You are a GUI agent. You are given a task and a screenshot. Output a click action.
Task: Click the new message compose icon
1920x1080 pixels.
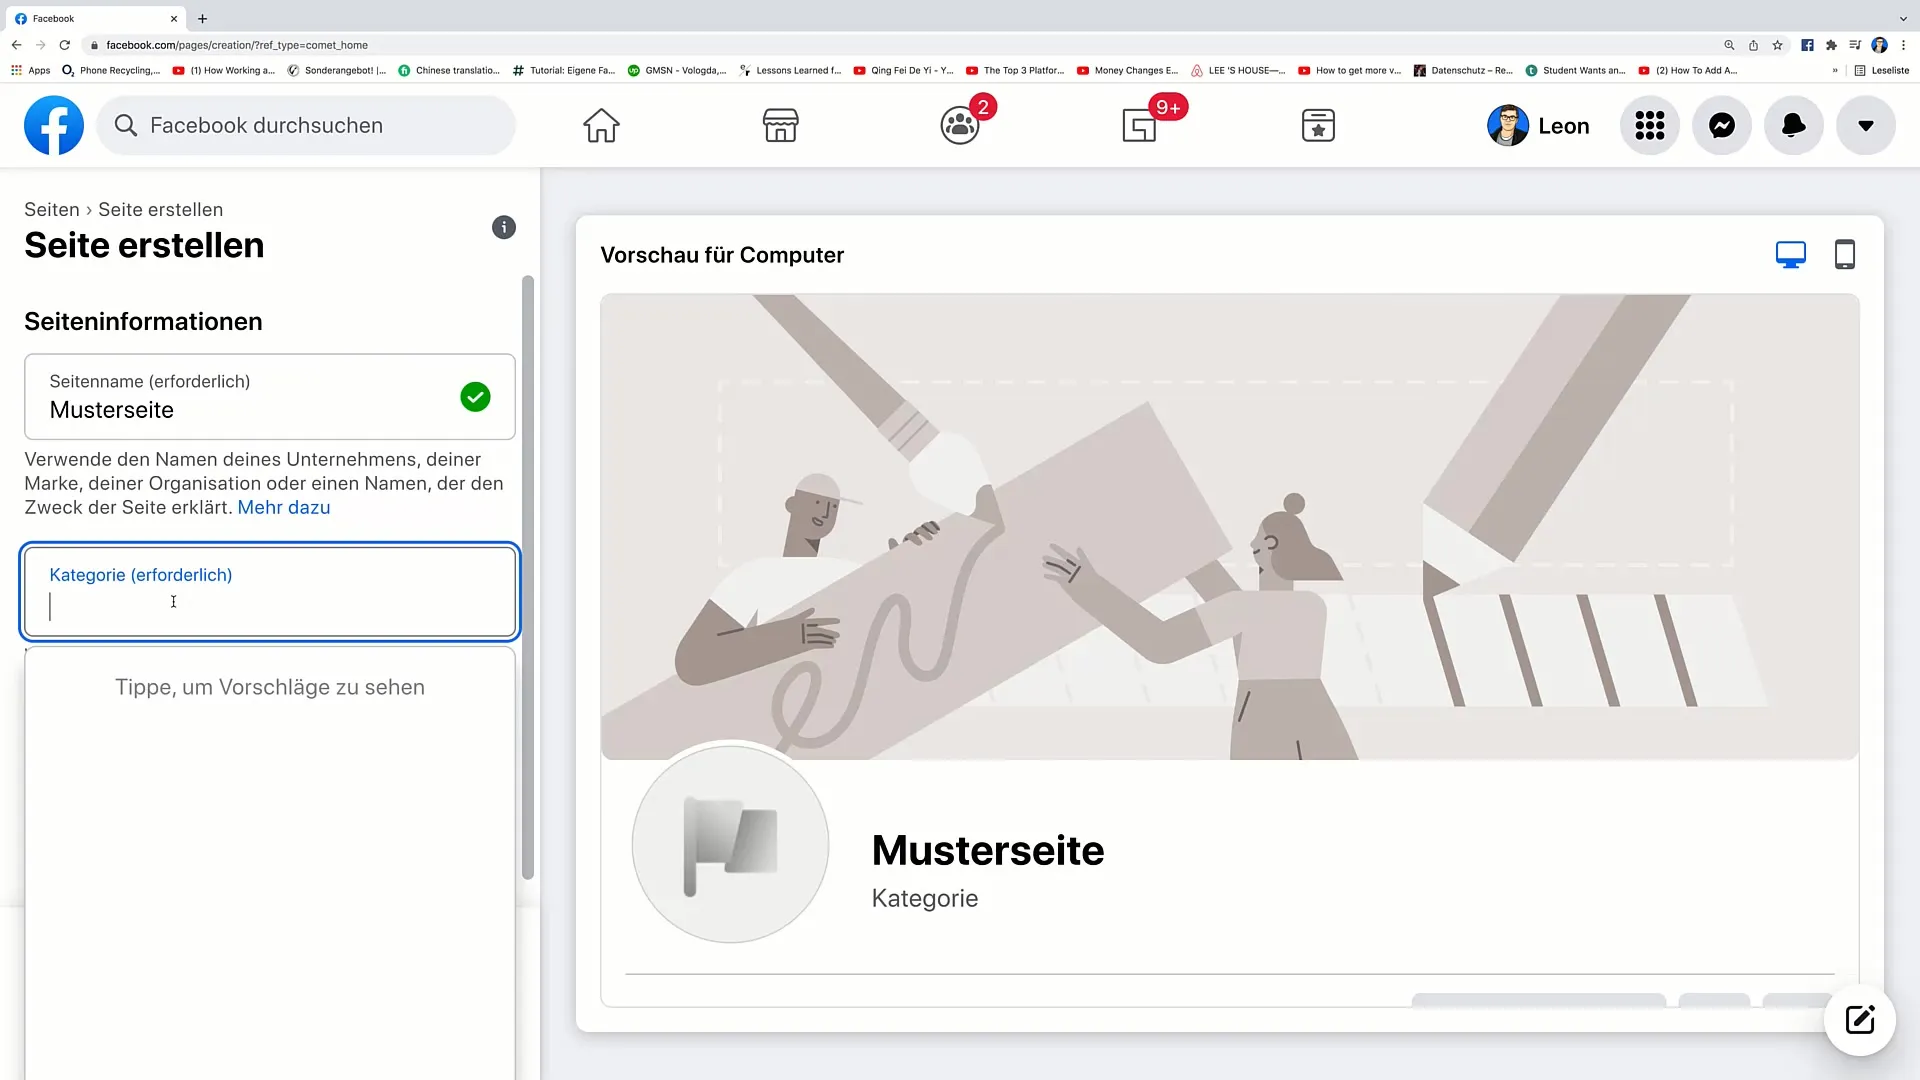(x=1859, y=1020)
